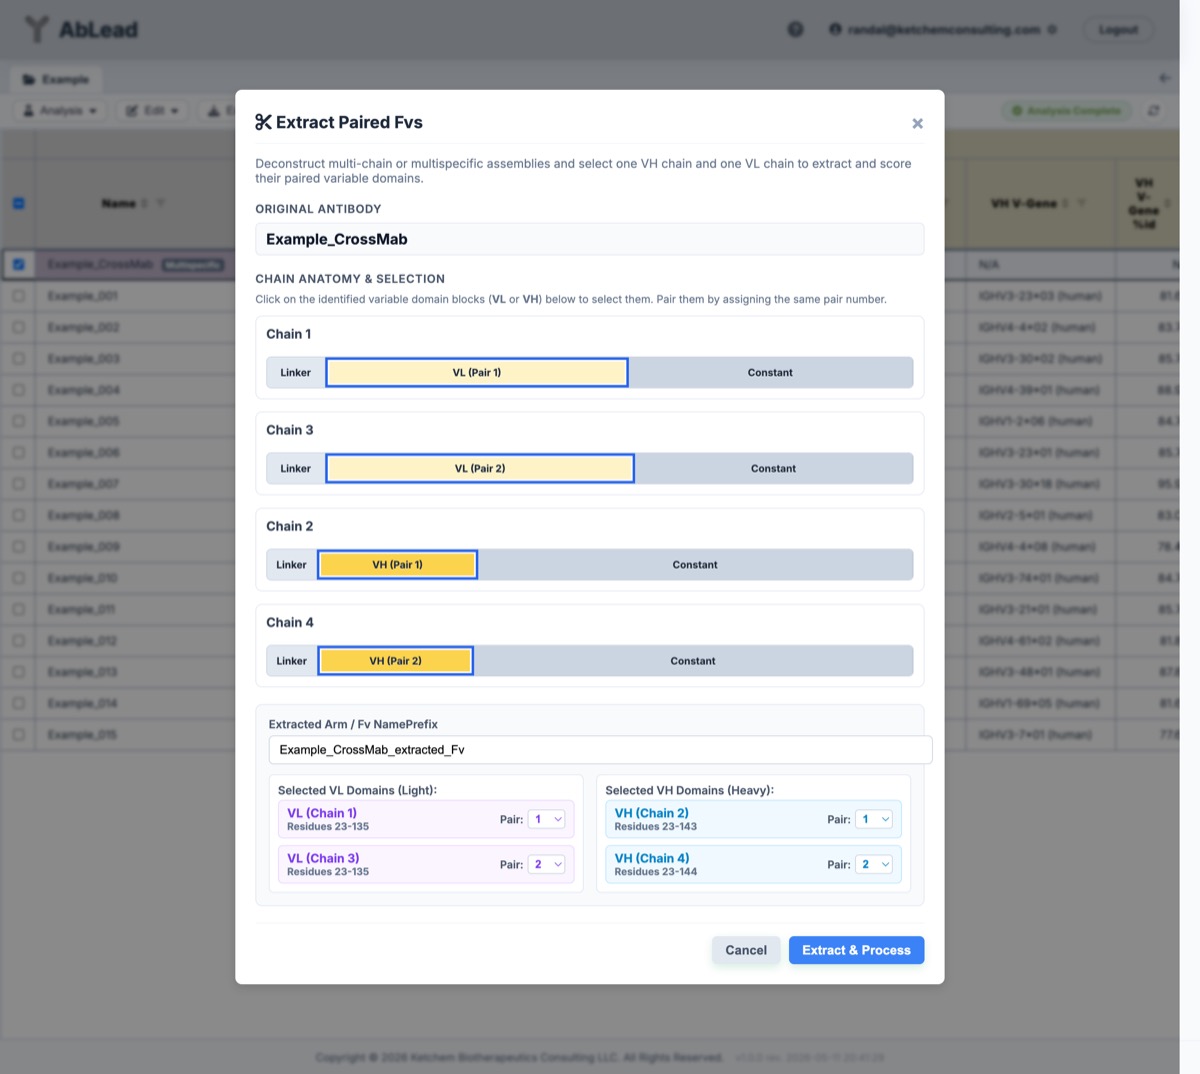Click the Example_007 row name
Image resolution: width=1200 pixels, height=1074 pixels.
click(83, 484)
